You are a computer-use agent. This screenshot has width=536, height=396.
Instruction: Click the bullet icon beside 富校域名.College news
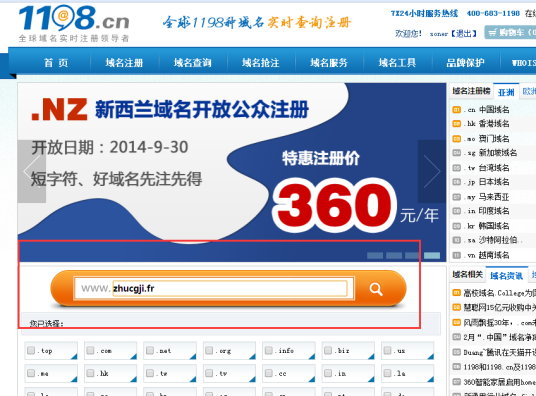tap(456, 293)
